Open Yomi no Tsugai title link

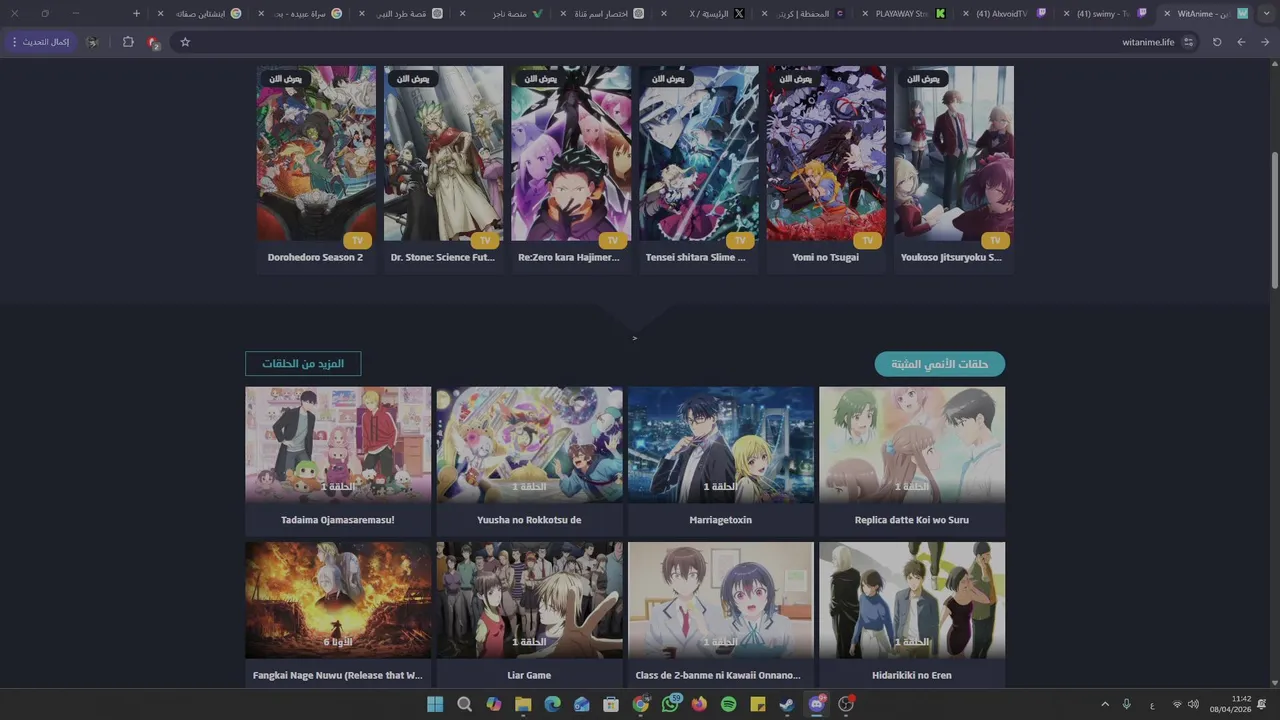(826, 257)
